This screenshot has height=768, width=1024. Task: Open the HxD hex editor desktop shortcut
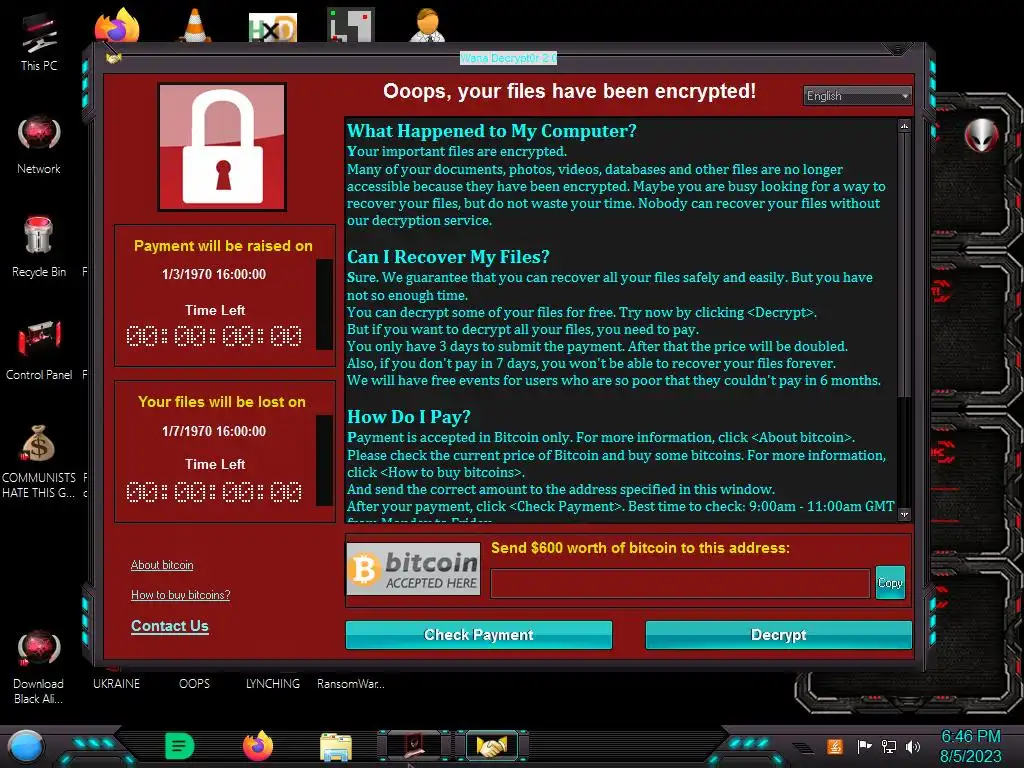coord(272,27)
